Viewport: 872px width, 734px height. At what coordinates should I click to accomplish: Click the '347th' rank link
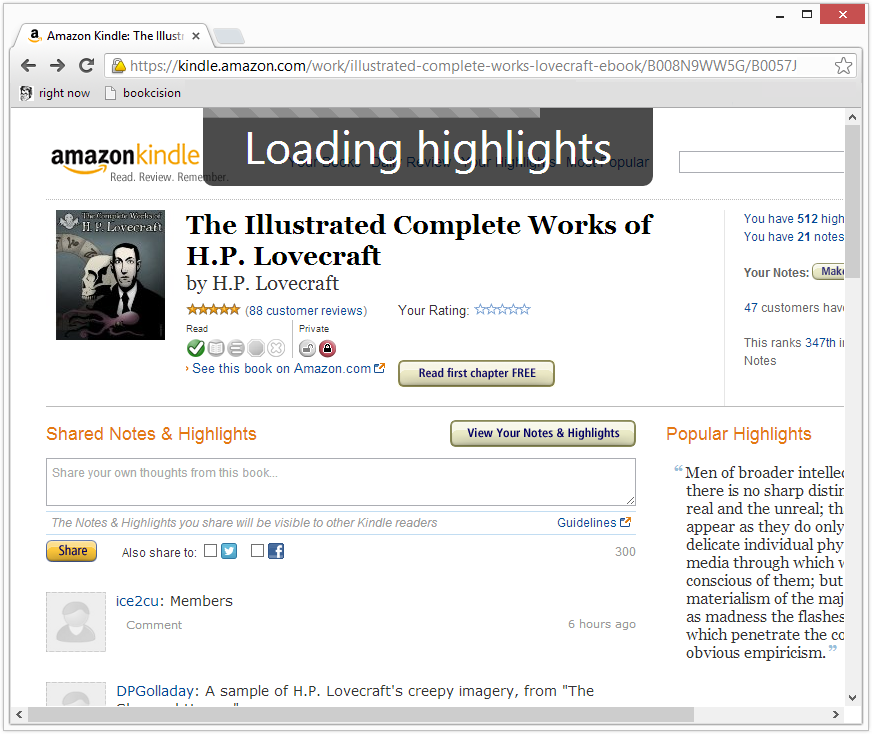tap(820, 343)
